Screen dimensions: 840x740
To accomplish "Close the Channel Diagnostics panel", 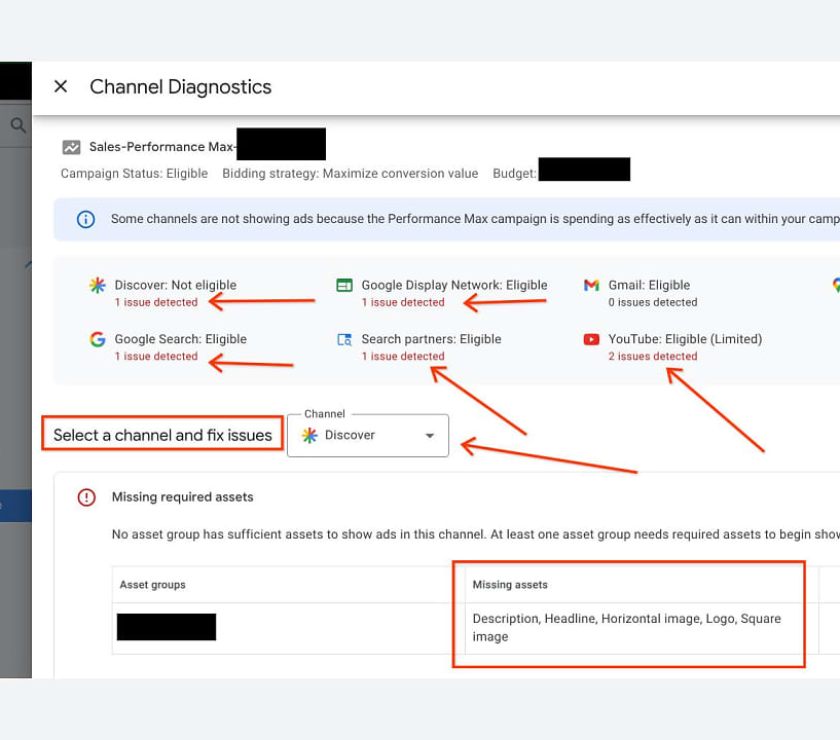I will [x=61, y=86].
